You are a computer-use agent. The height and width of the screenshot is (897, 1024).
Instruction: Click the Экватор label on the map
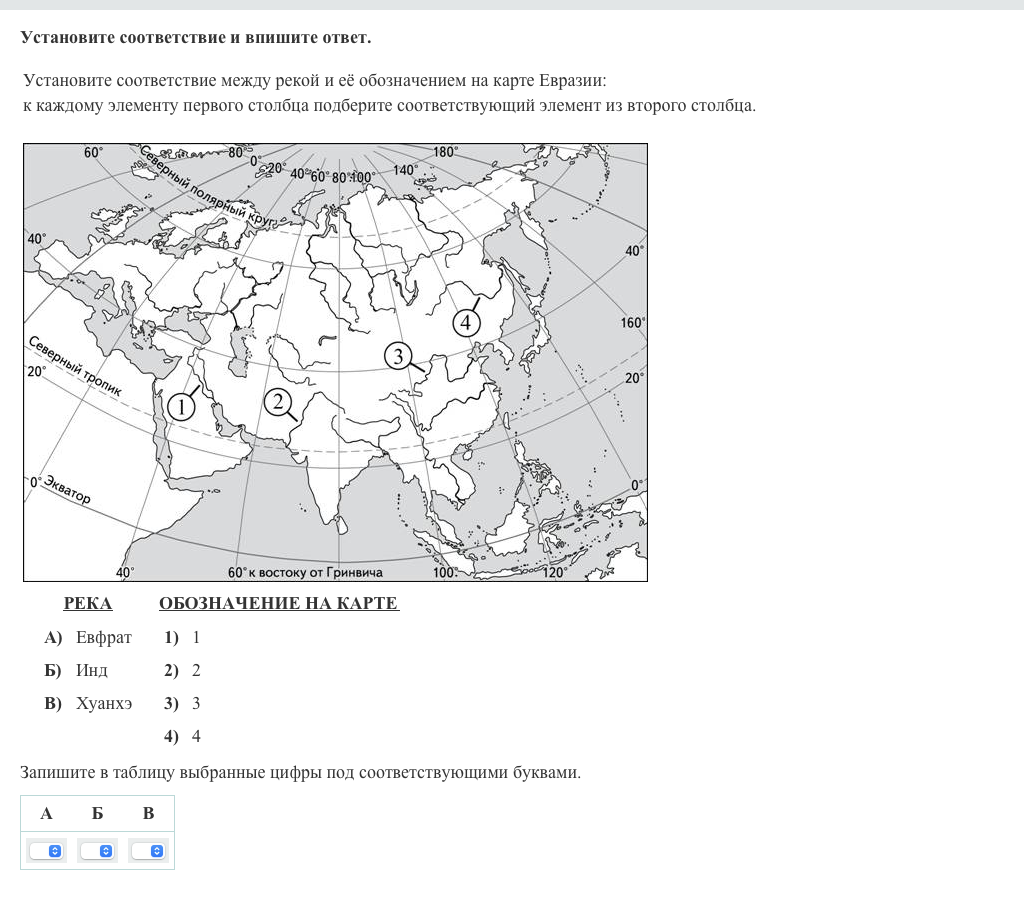(x=66, y=490)
